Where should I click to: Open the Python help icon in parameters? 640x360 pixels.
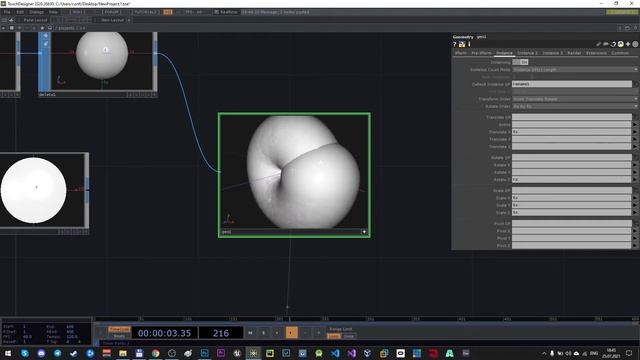click(x=462, y=44)
